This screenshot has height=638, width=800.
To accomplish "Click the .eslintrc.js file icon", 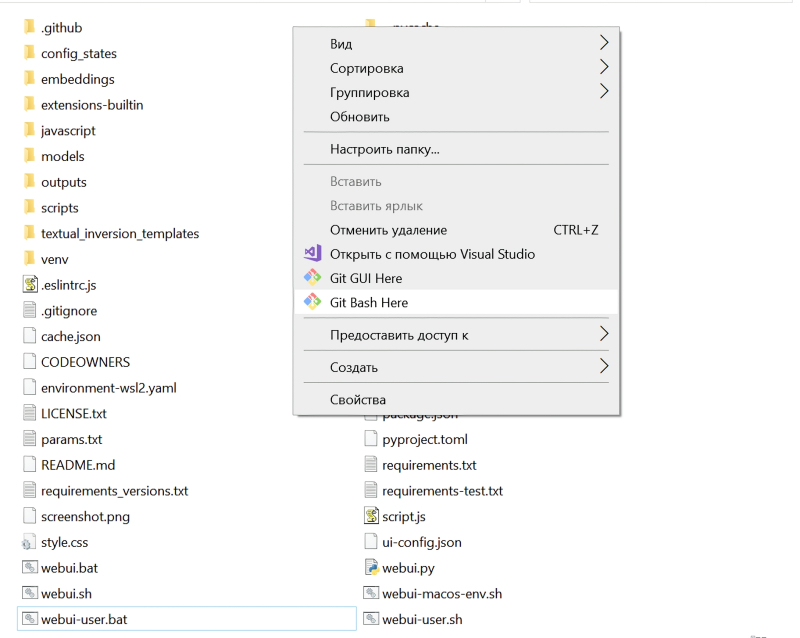I will coord(29,285).
